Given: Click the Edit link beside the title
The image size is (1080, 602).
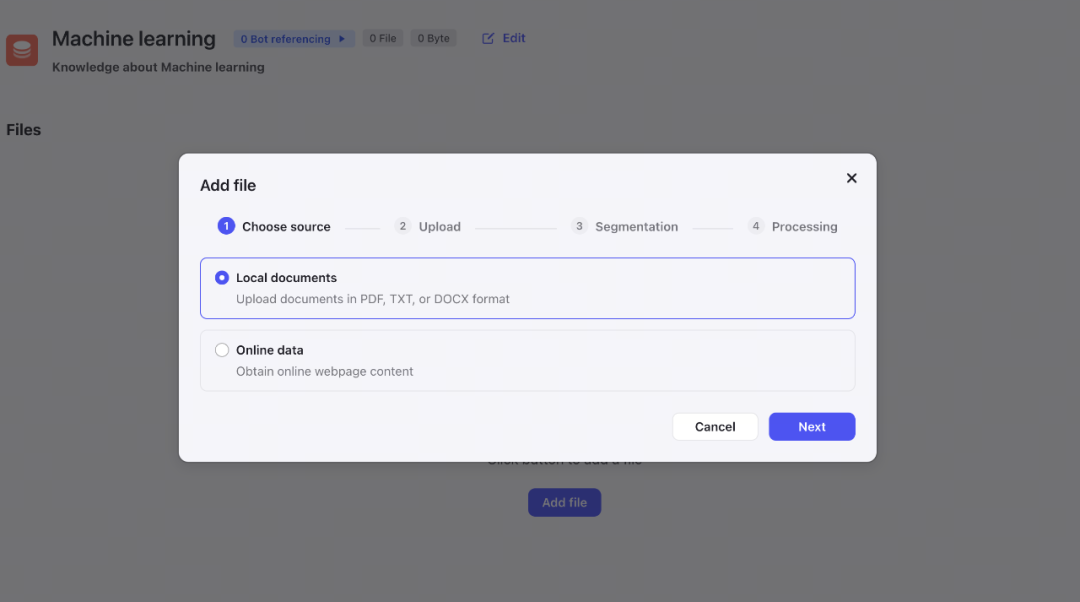Looking at the screenshot, I should (514, 38).
